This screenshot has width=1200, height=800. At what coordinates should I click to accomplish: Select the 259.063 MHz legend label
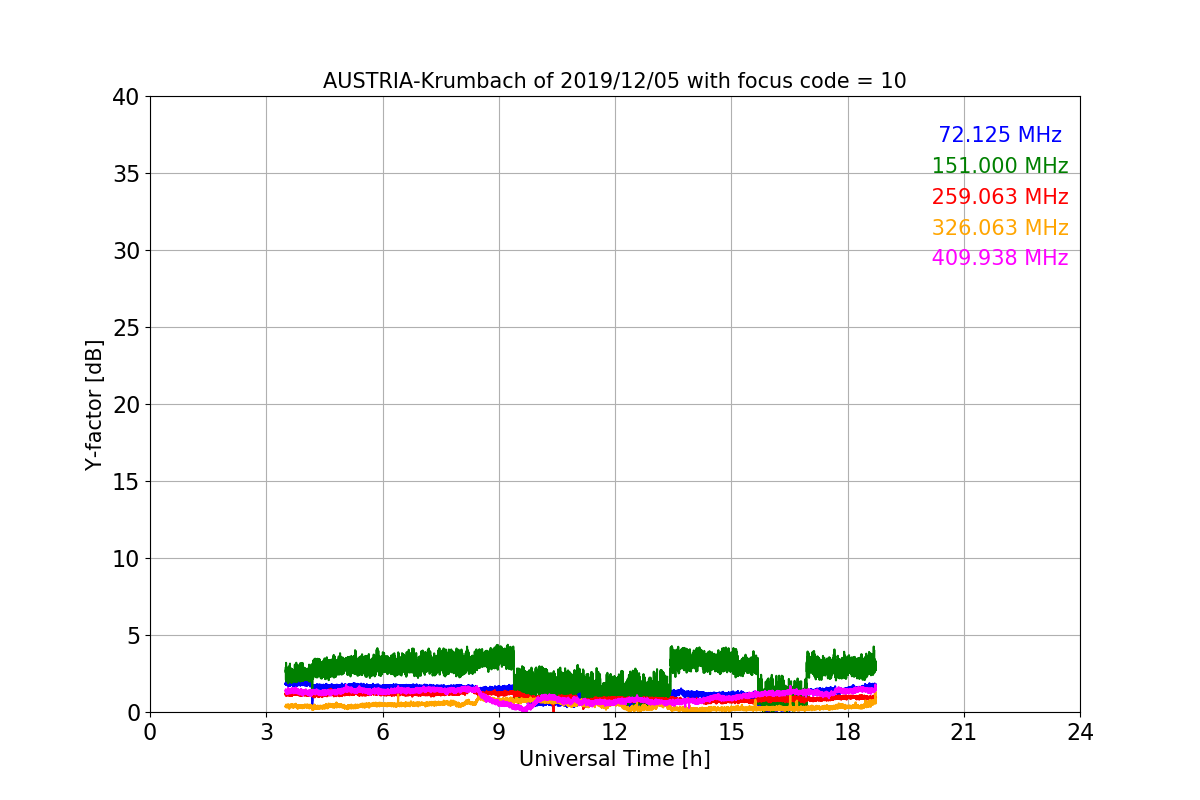pyautogui.click(x=1000, y=197)
